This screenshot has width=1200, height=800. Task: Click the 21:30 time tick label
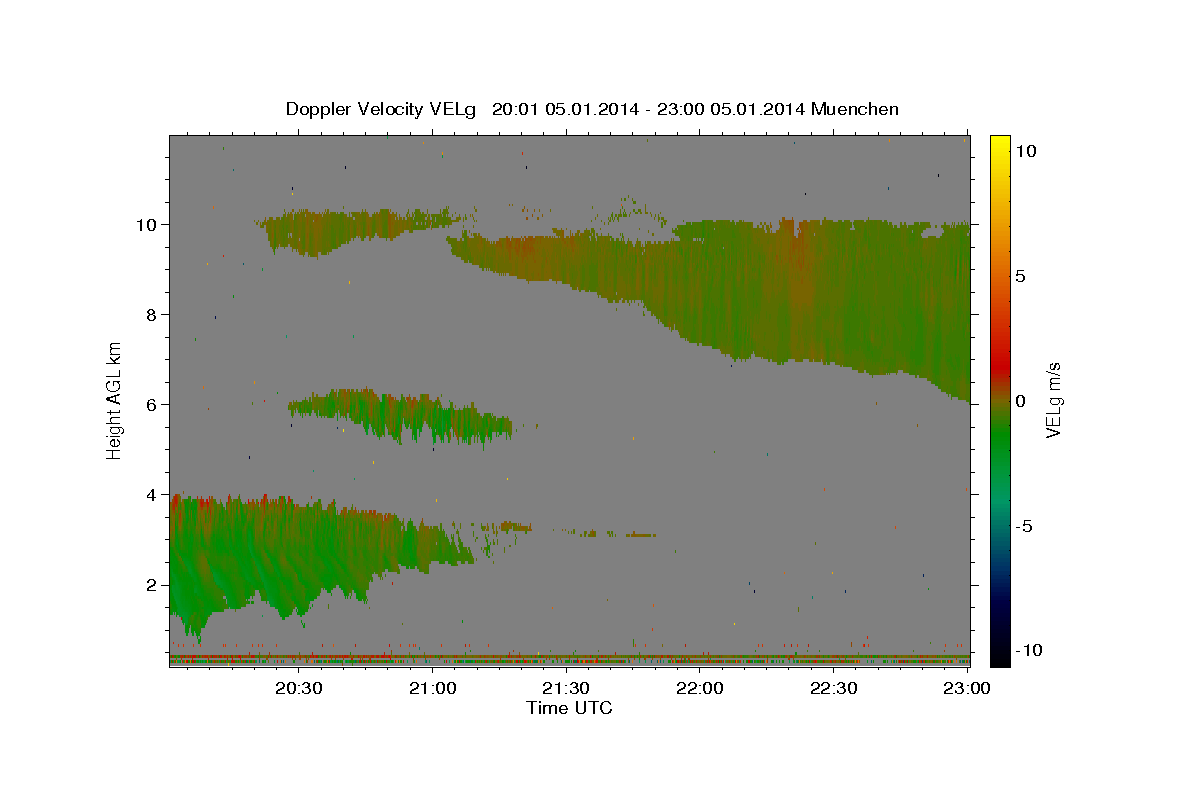[x=566, y=688]
